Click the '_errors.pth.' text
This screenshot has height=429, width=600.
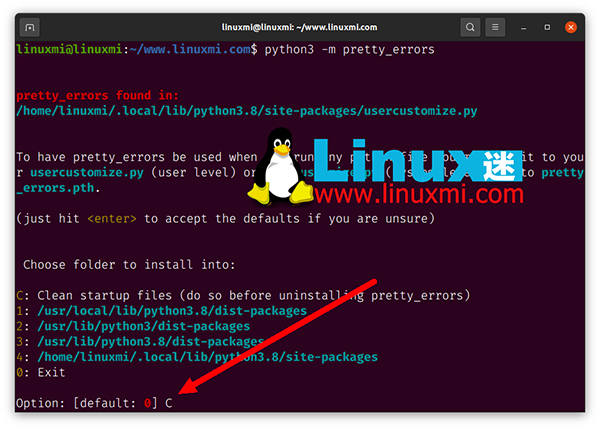58,188
